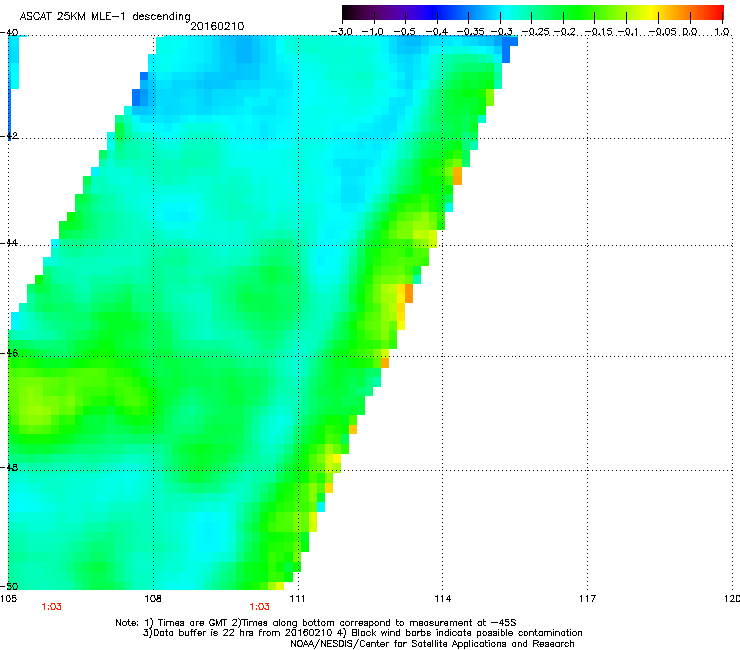The image size is (740, 650).
Task: Click the -0.2 color scale label
Action: [565, 32]
